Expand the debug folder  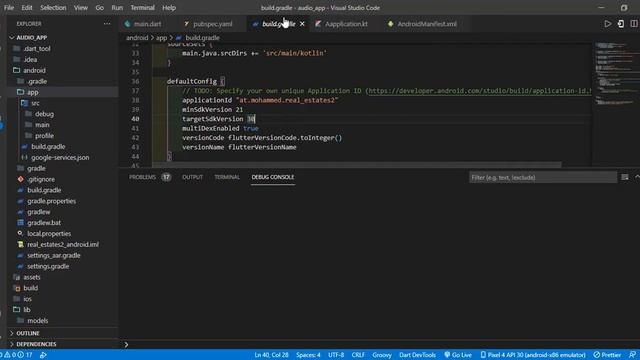(44, 114)
